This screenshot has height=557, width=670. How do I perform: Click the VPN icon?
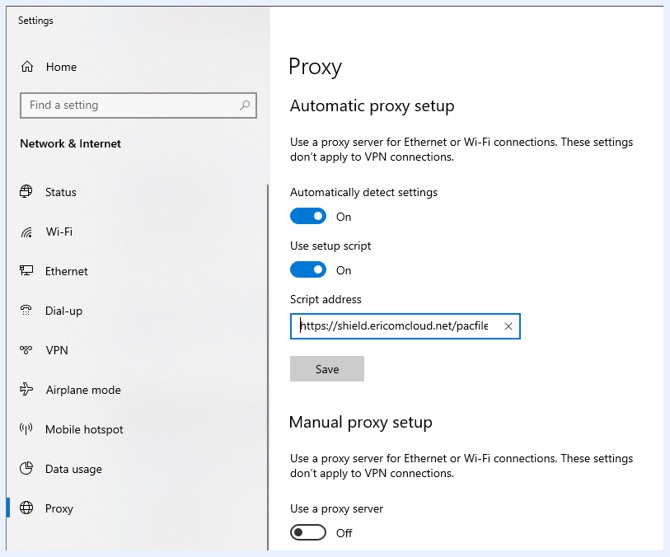26,350
